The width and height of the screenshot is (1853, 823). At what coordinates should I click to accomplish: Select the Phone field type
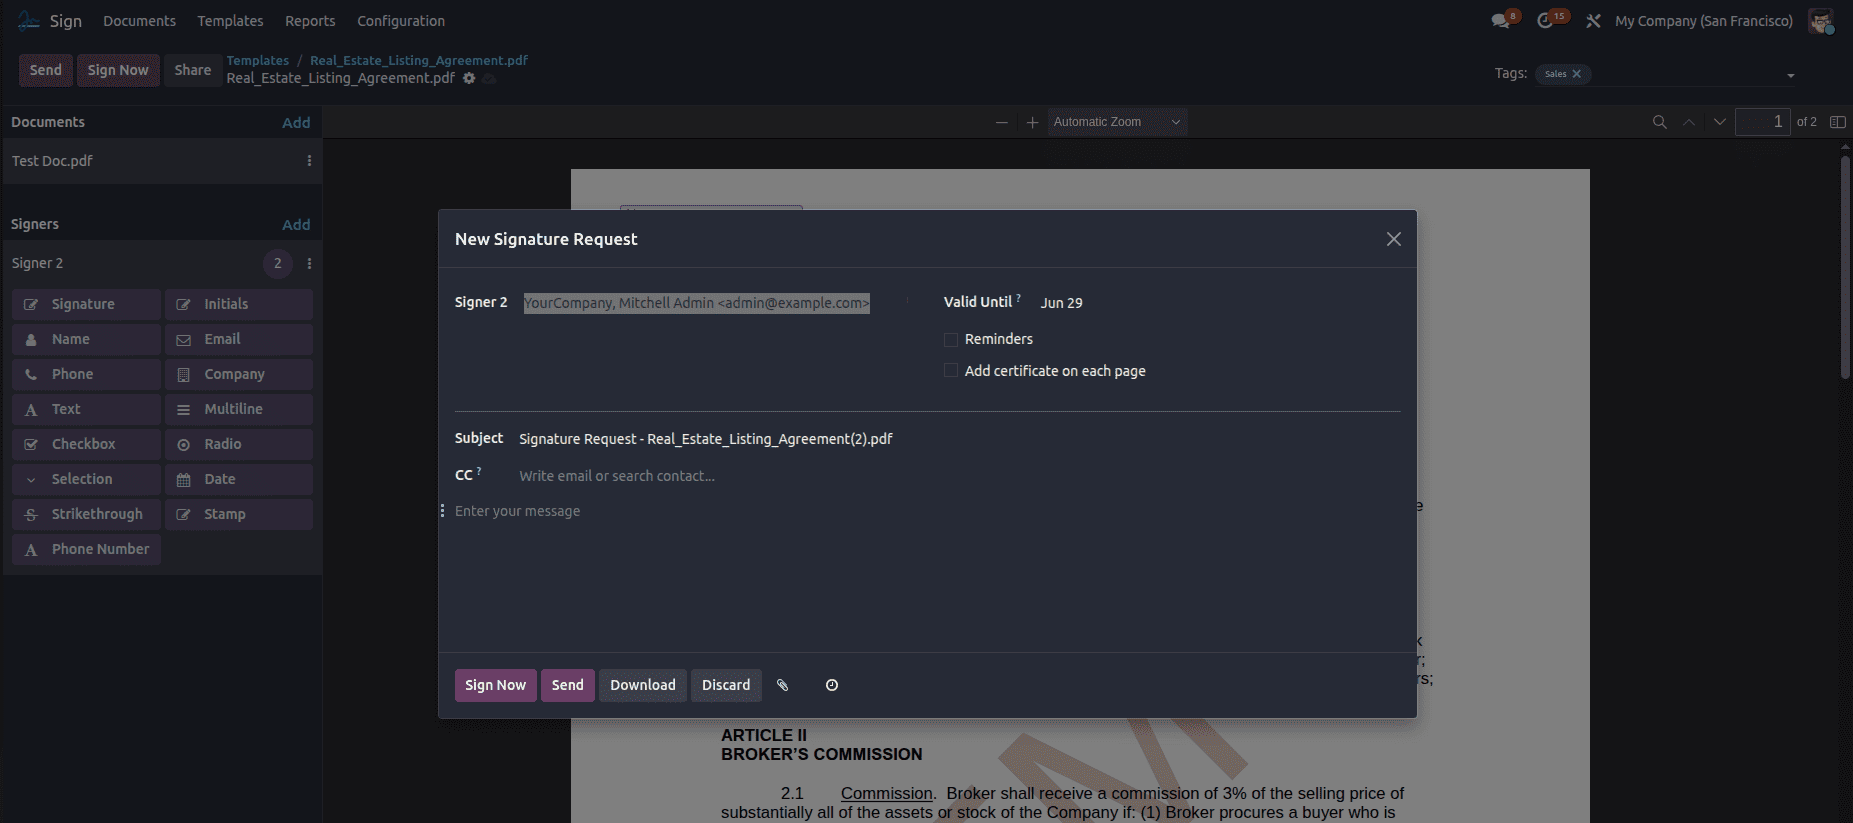pyautogui.click(x=86, y=374)
